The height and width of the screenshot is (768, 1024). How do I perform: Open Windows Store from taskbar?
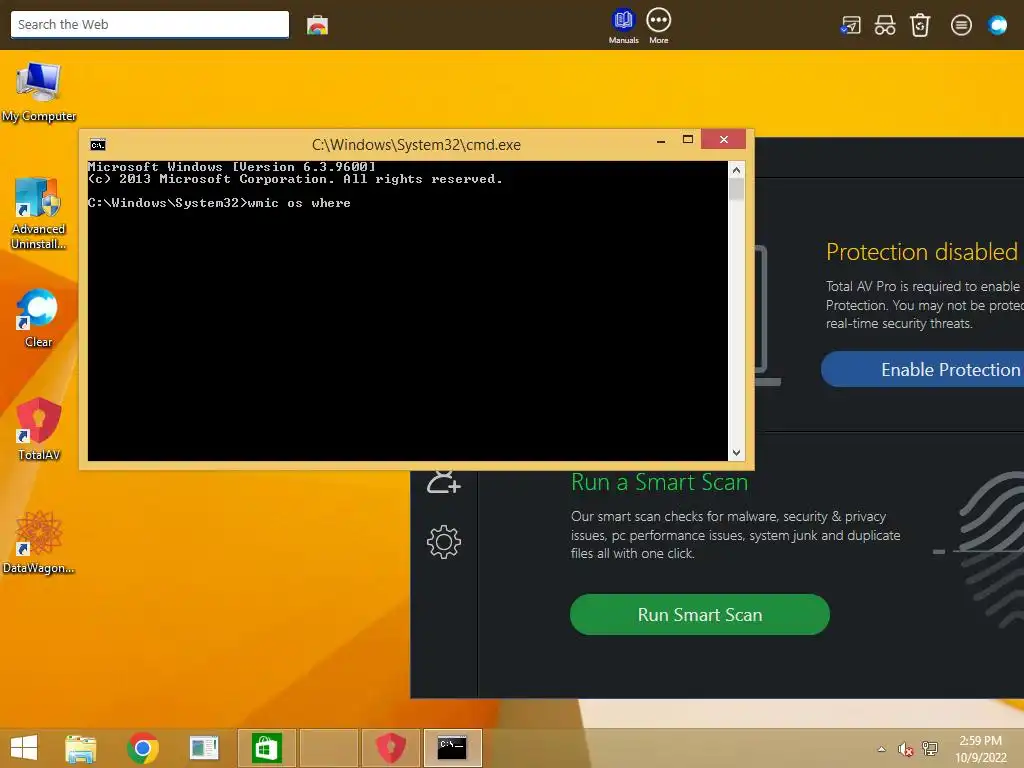266,748
